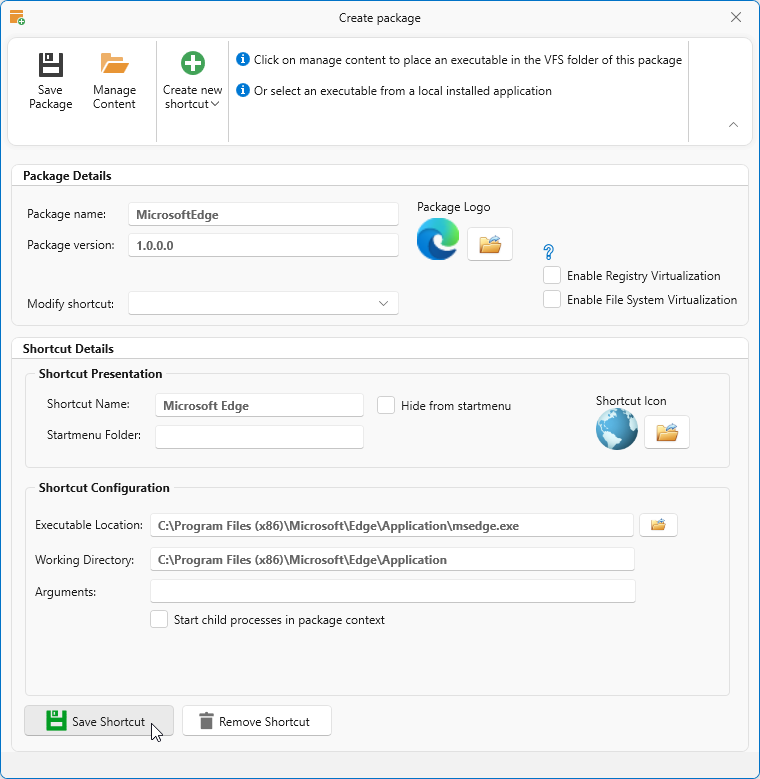Click the Arguments input field
Screen dimensions: 760x779
(x=392, y=592)
